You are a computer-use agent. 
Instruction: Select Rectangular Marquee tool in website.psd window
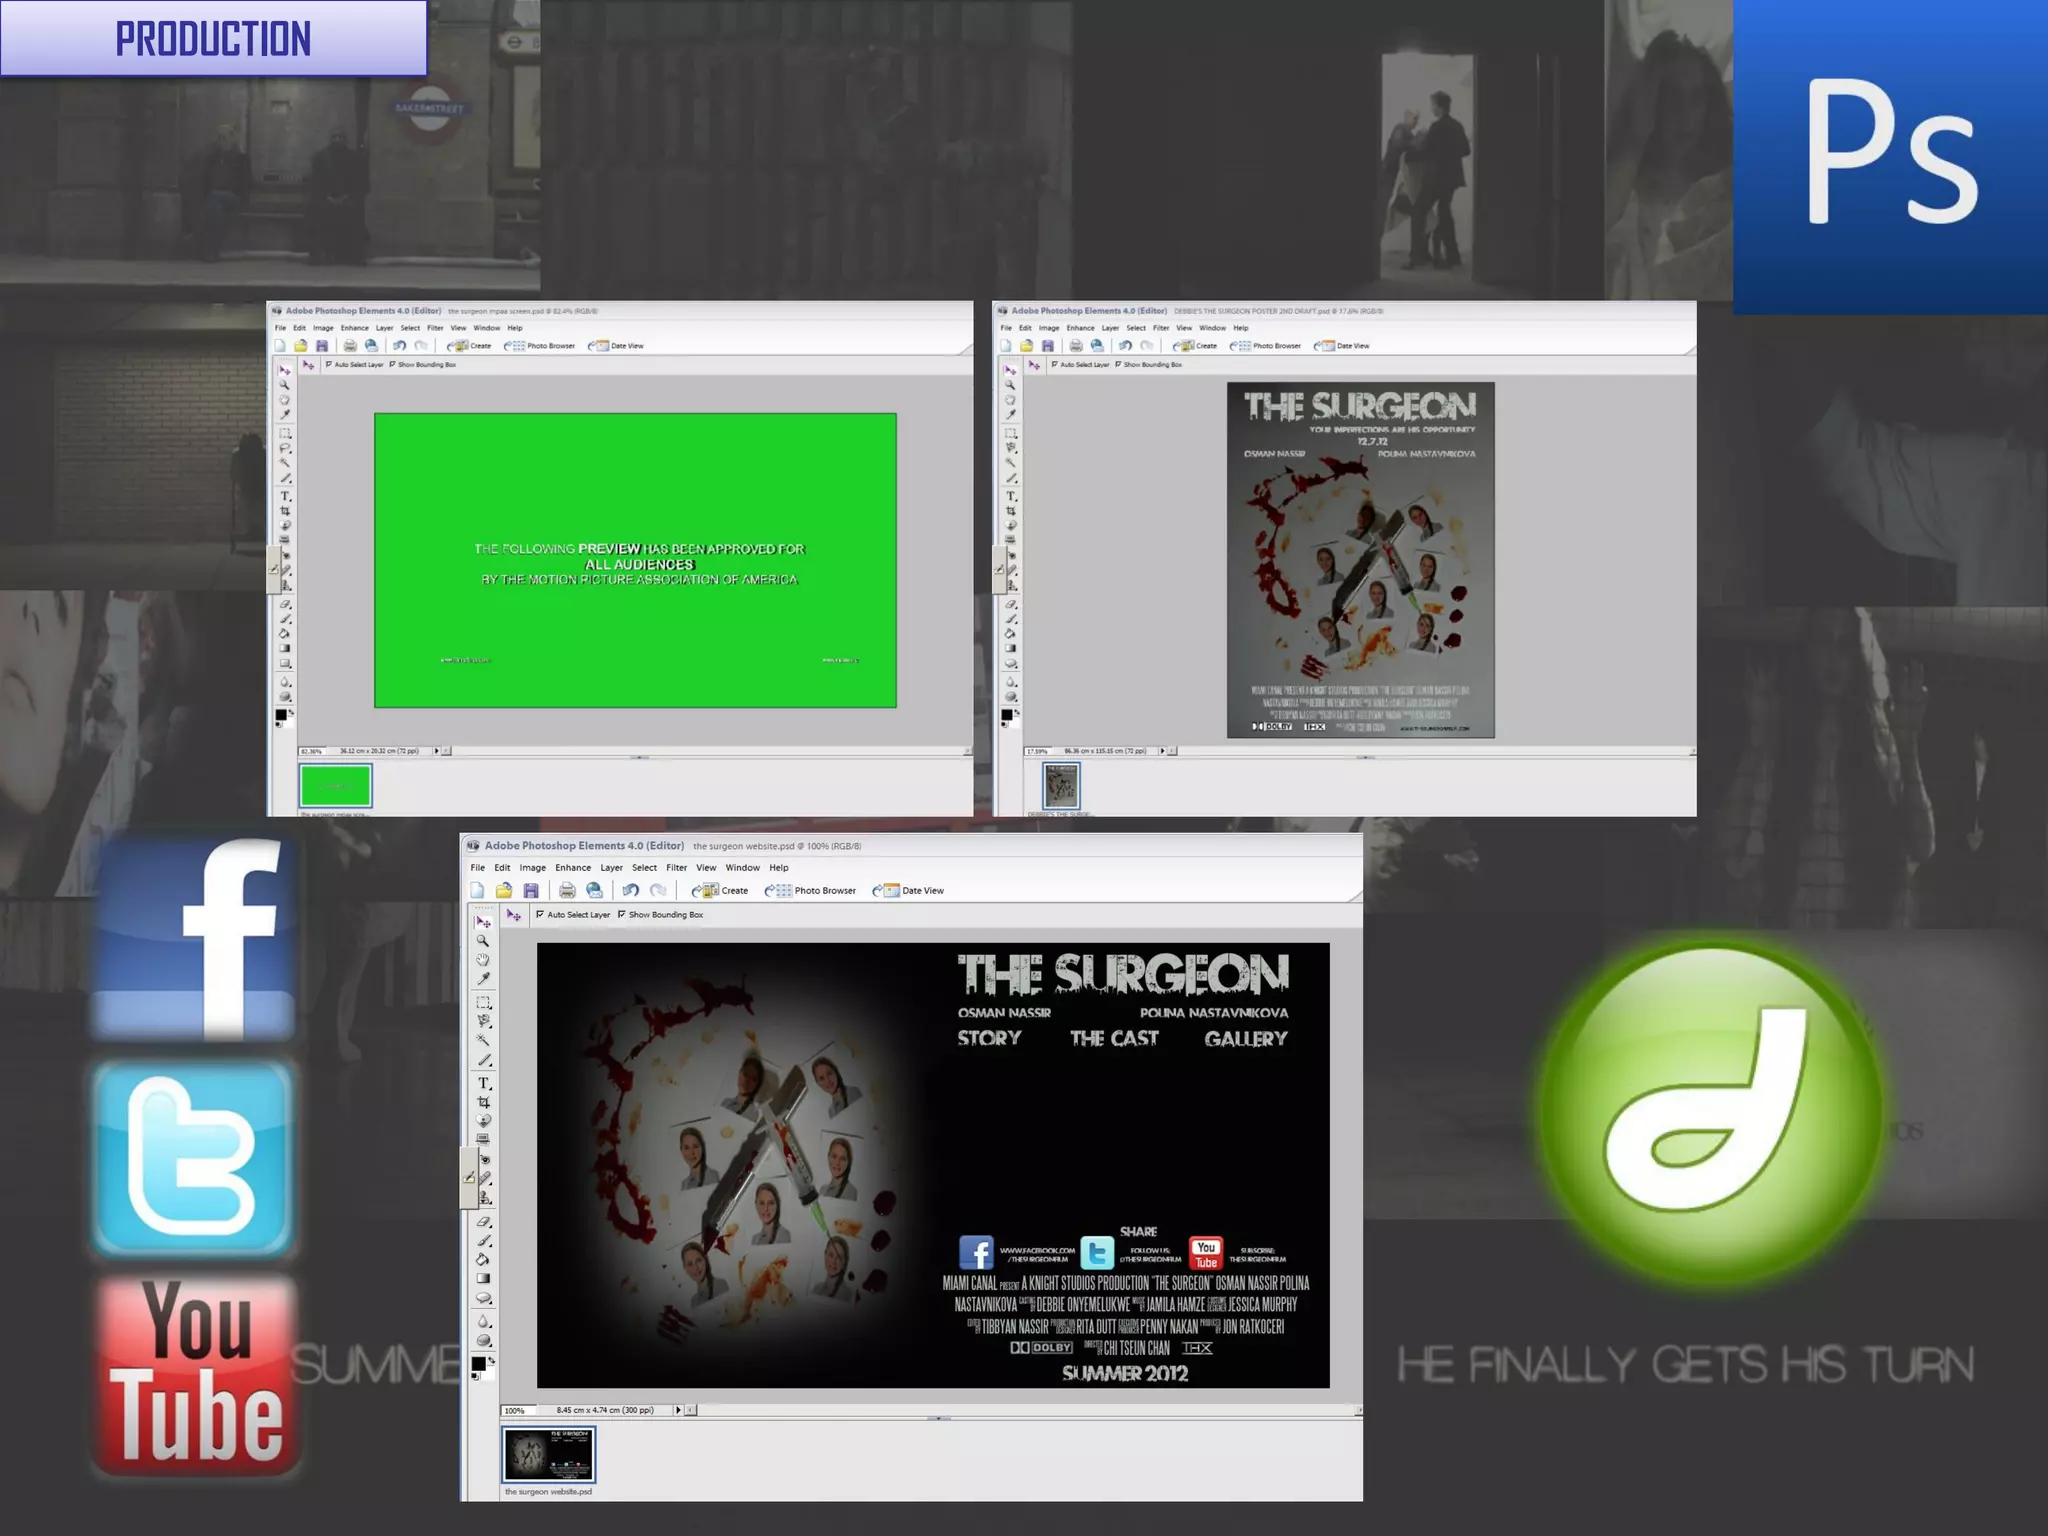coord(483,1002)
